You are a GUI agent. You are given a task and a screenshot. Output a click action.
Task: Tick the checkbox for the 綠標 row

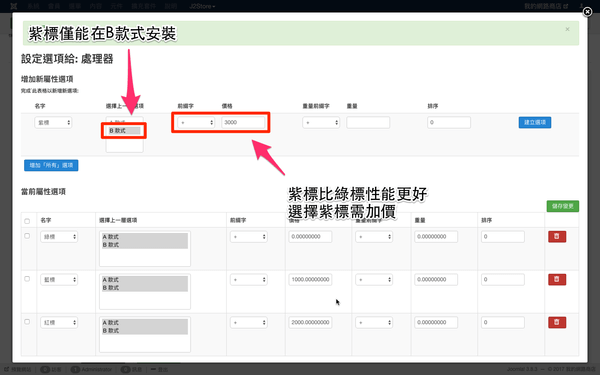coord(27,236)
